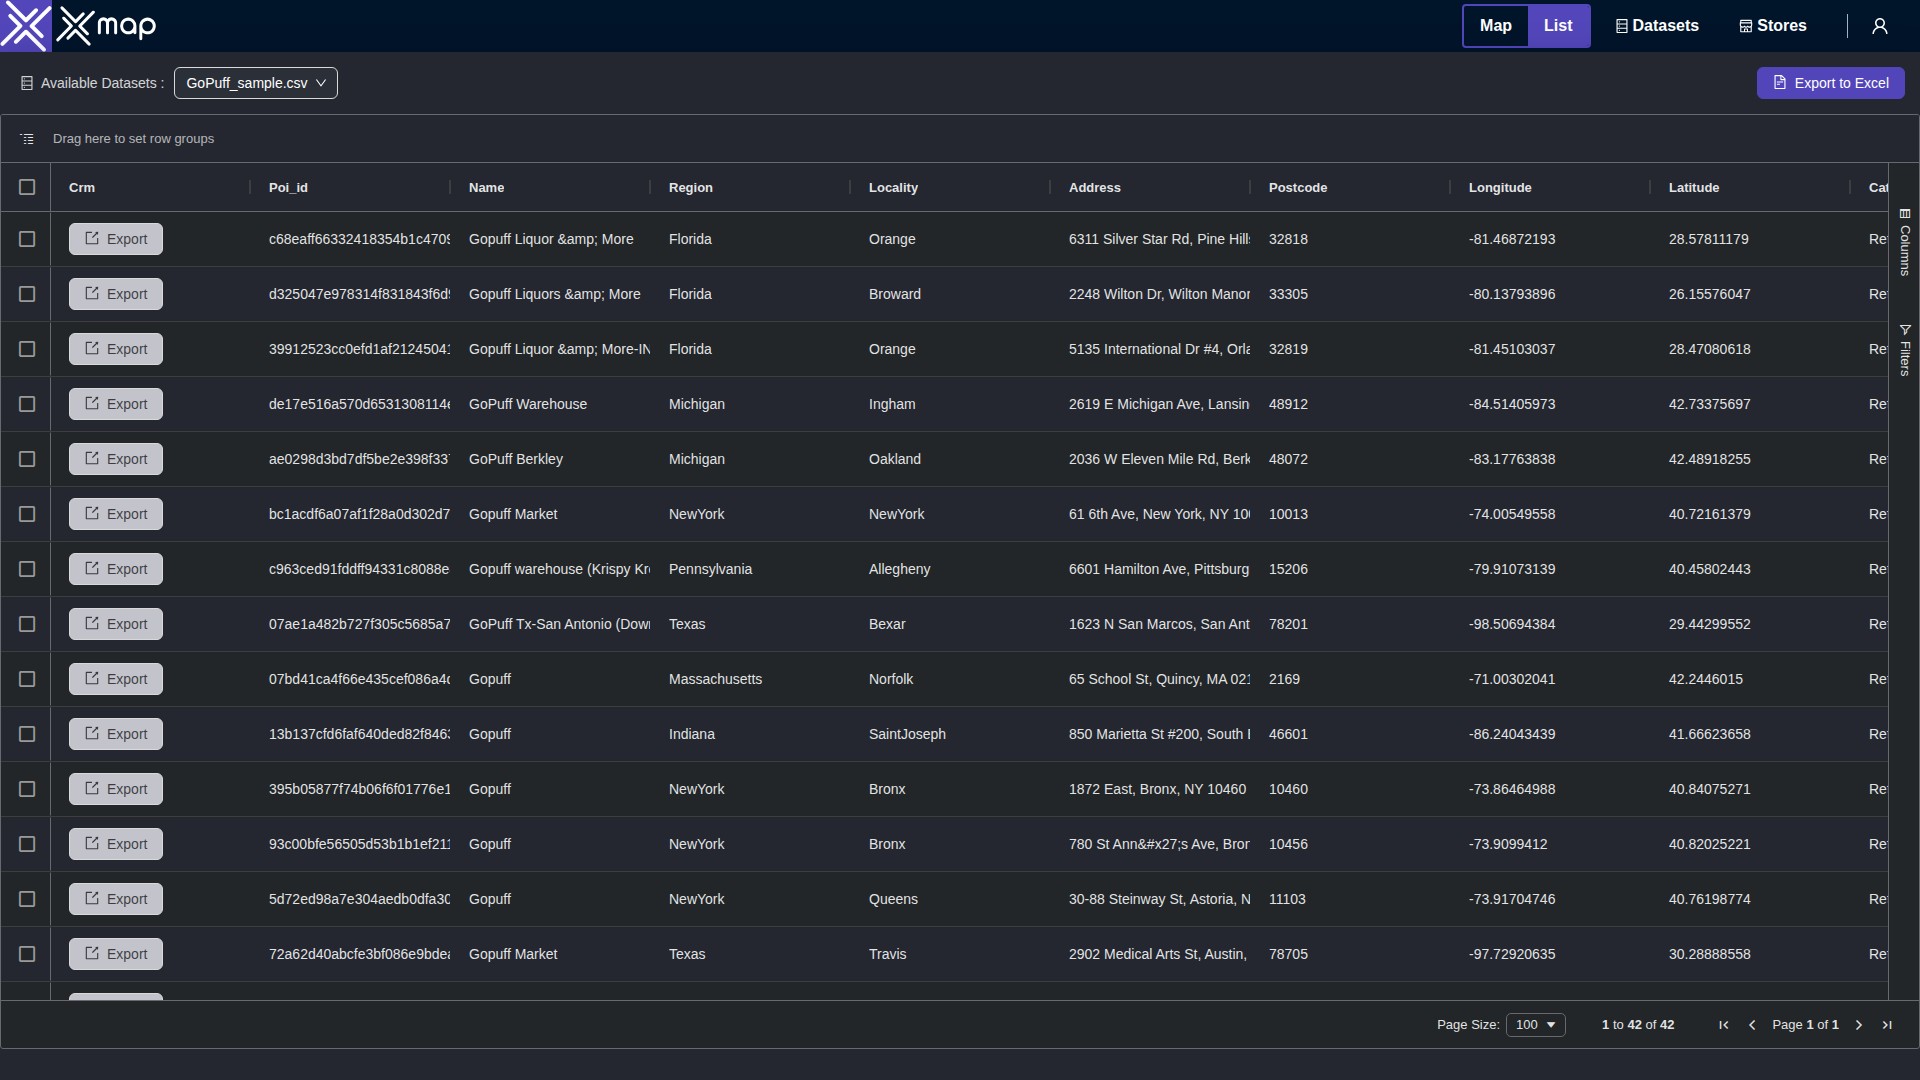Go to the next page
This screenshot has height=1080, width=1920.
[x=1859, y=1025]
